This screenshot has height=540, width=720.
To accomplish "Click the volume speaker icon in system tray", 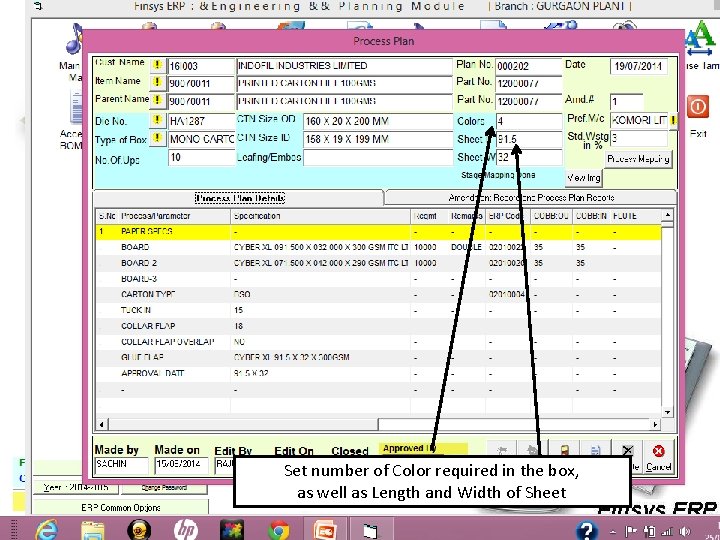I will (684, 531).
